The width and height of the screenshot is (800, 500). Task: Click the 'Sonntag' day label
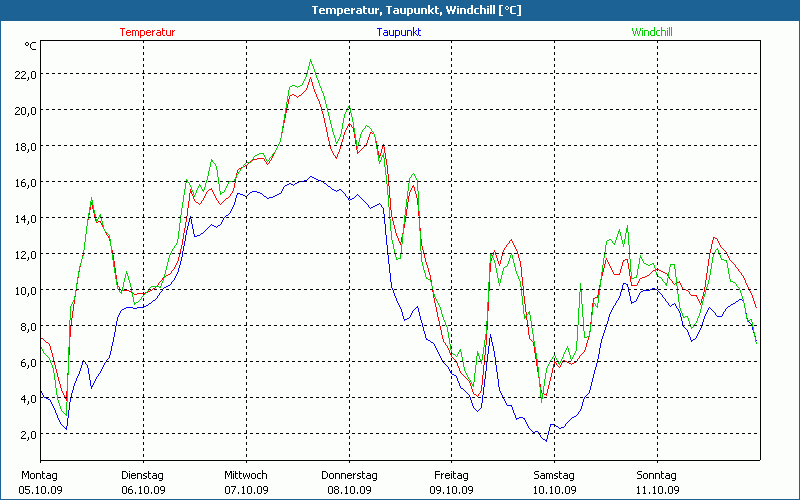pos(656,476)
